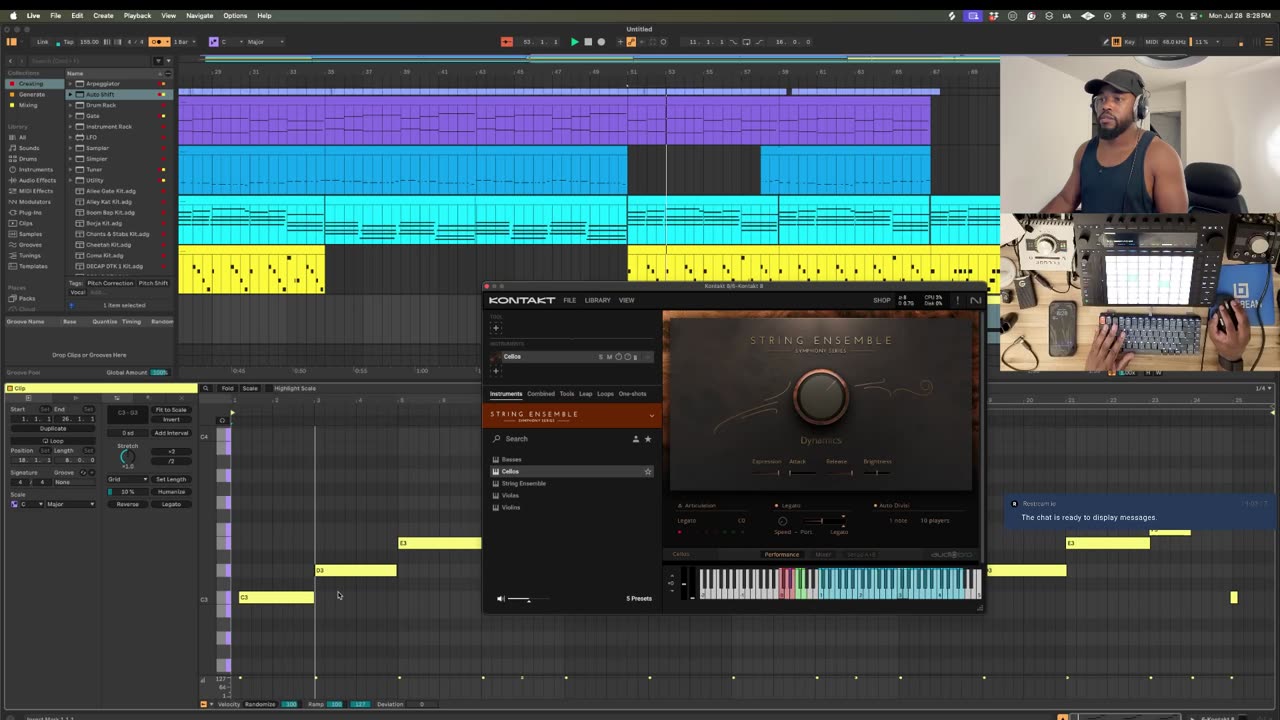
Task: Select the C3 MIDI note in the piano roll
Action: point(276,597)
